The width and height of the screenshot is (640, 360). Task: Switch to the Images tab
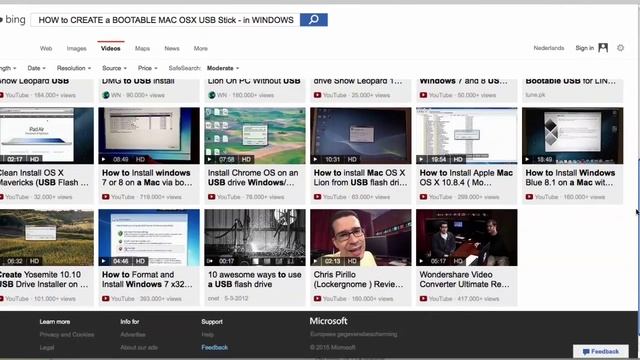[x=76, y=48]
